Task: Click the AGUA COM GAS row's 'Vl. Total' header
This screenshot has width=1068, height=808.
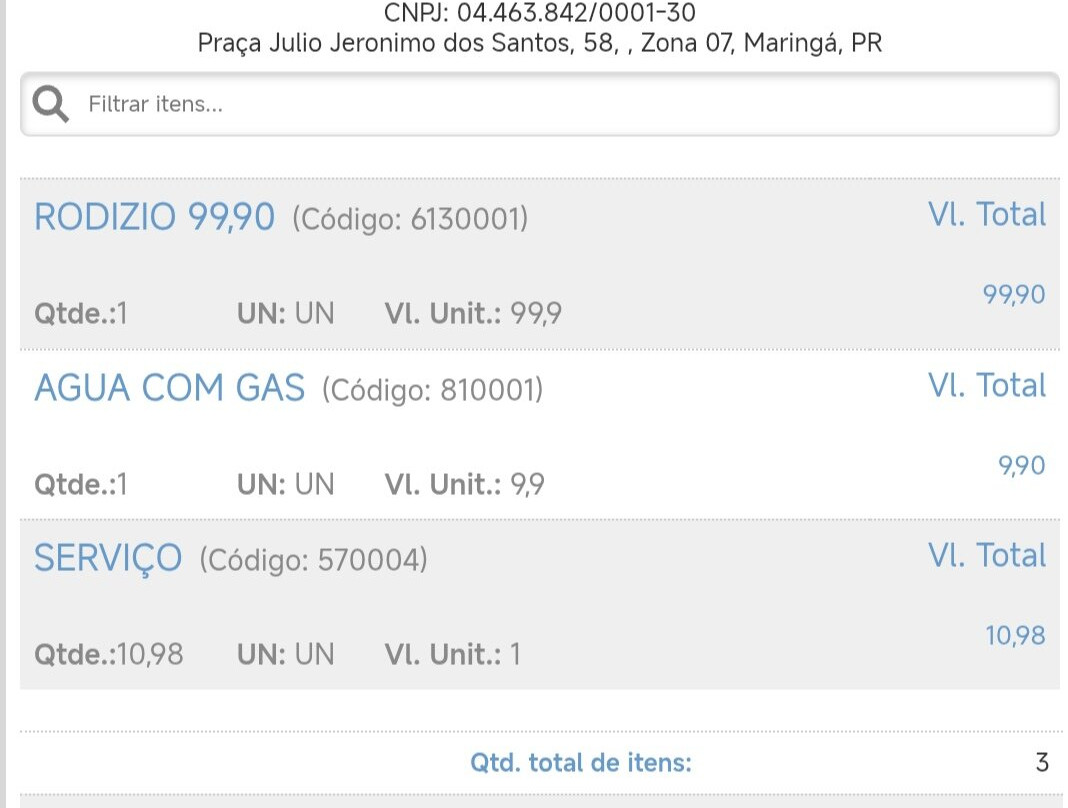Action: click(x=986, y=385)
